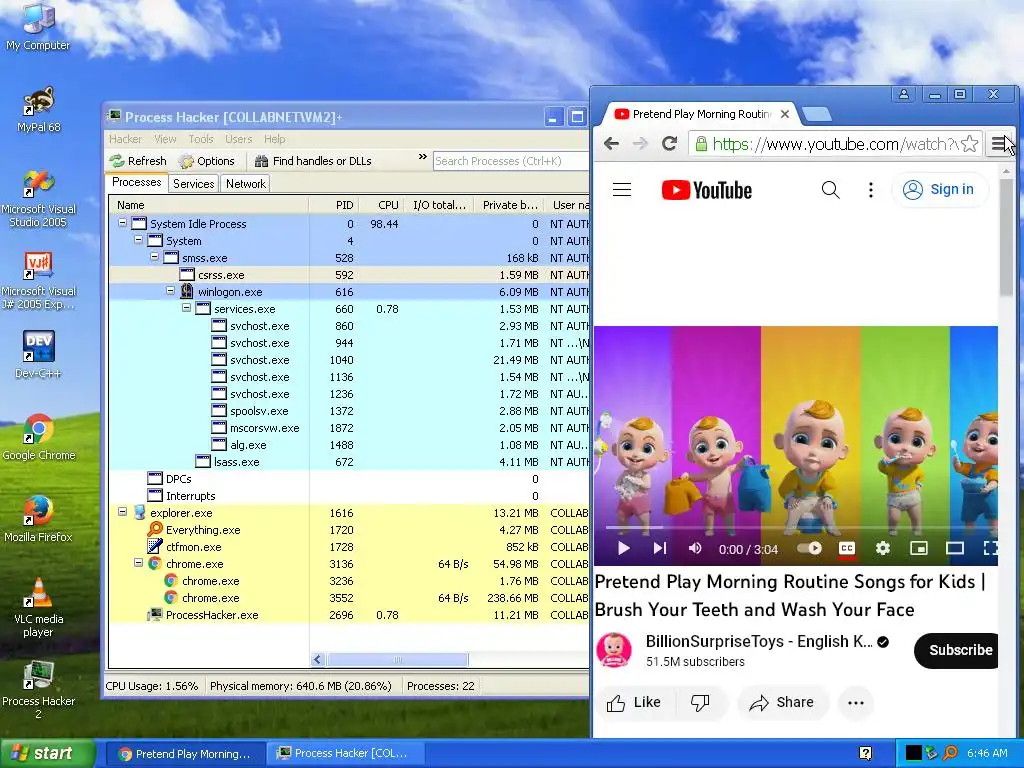
Task: Skip to next video
Action: [660, 549]
